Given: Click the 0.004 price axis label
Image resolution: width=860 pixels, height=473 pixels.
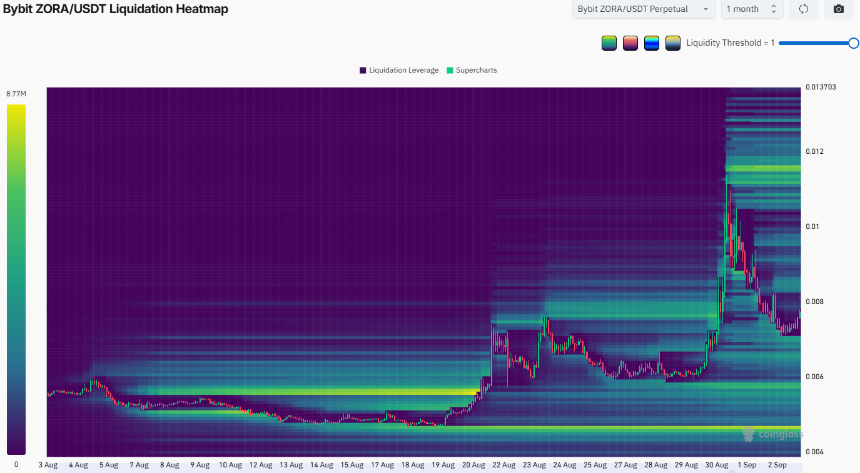Looking at the screenshot, I should tap(815, 452).
